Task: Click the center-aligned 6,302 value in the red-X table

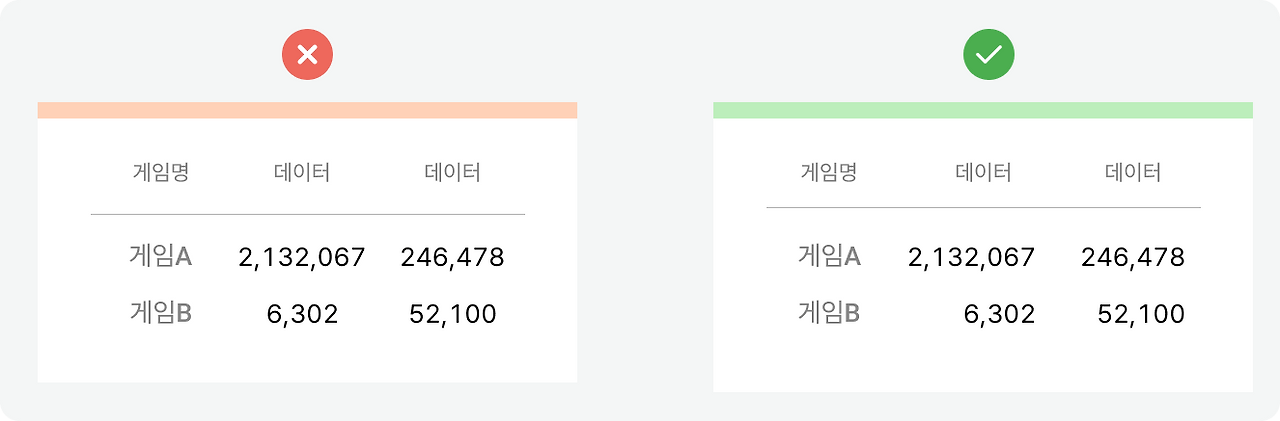Action: click(302, 315)
